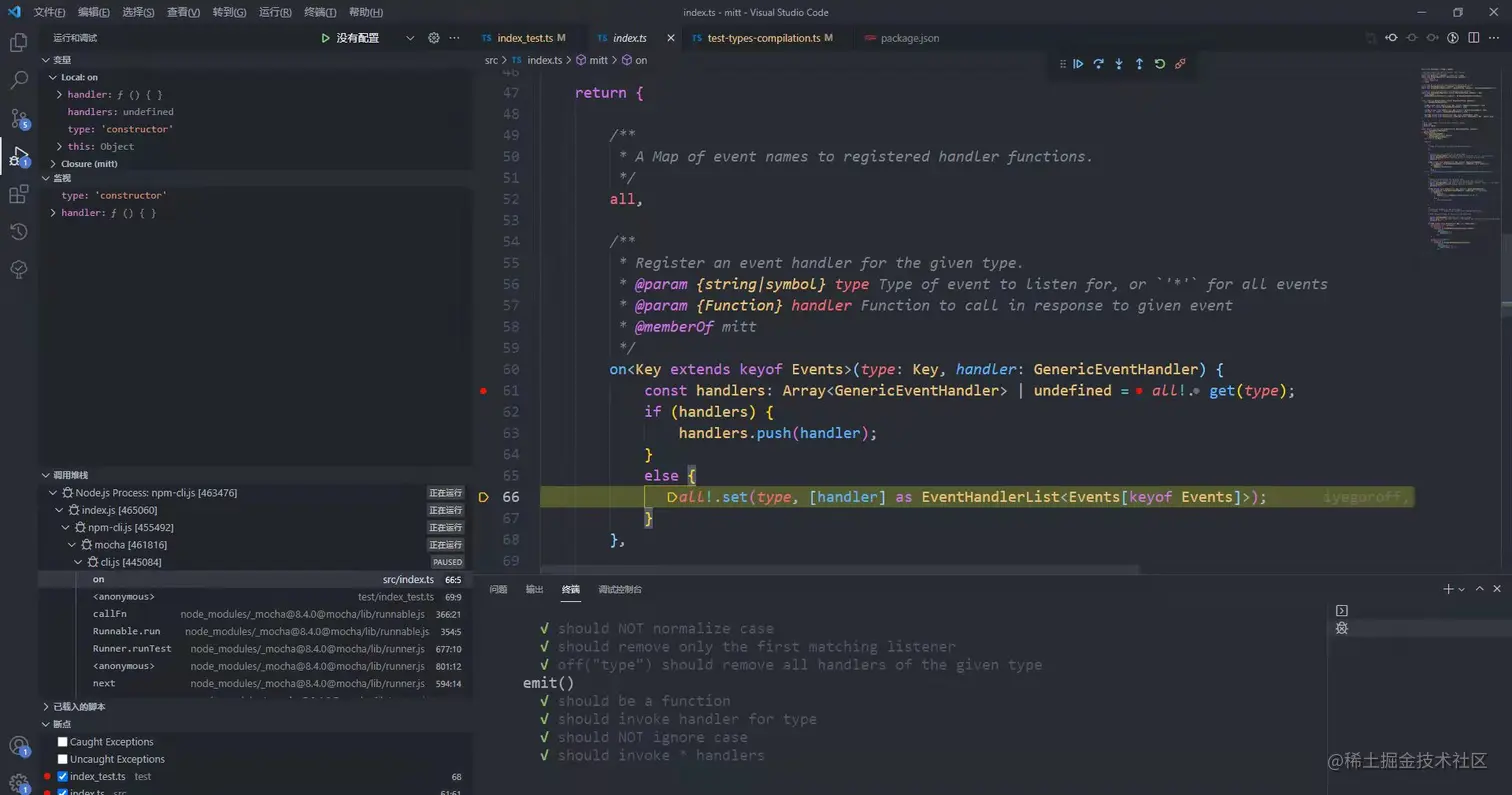Disconnect the debugger with the red plug icon
1512x795 pixels.
(x=1180, y=64)
